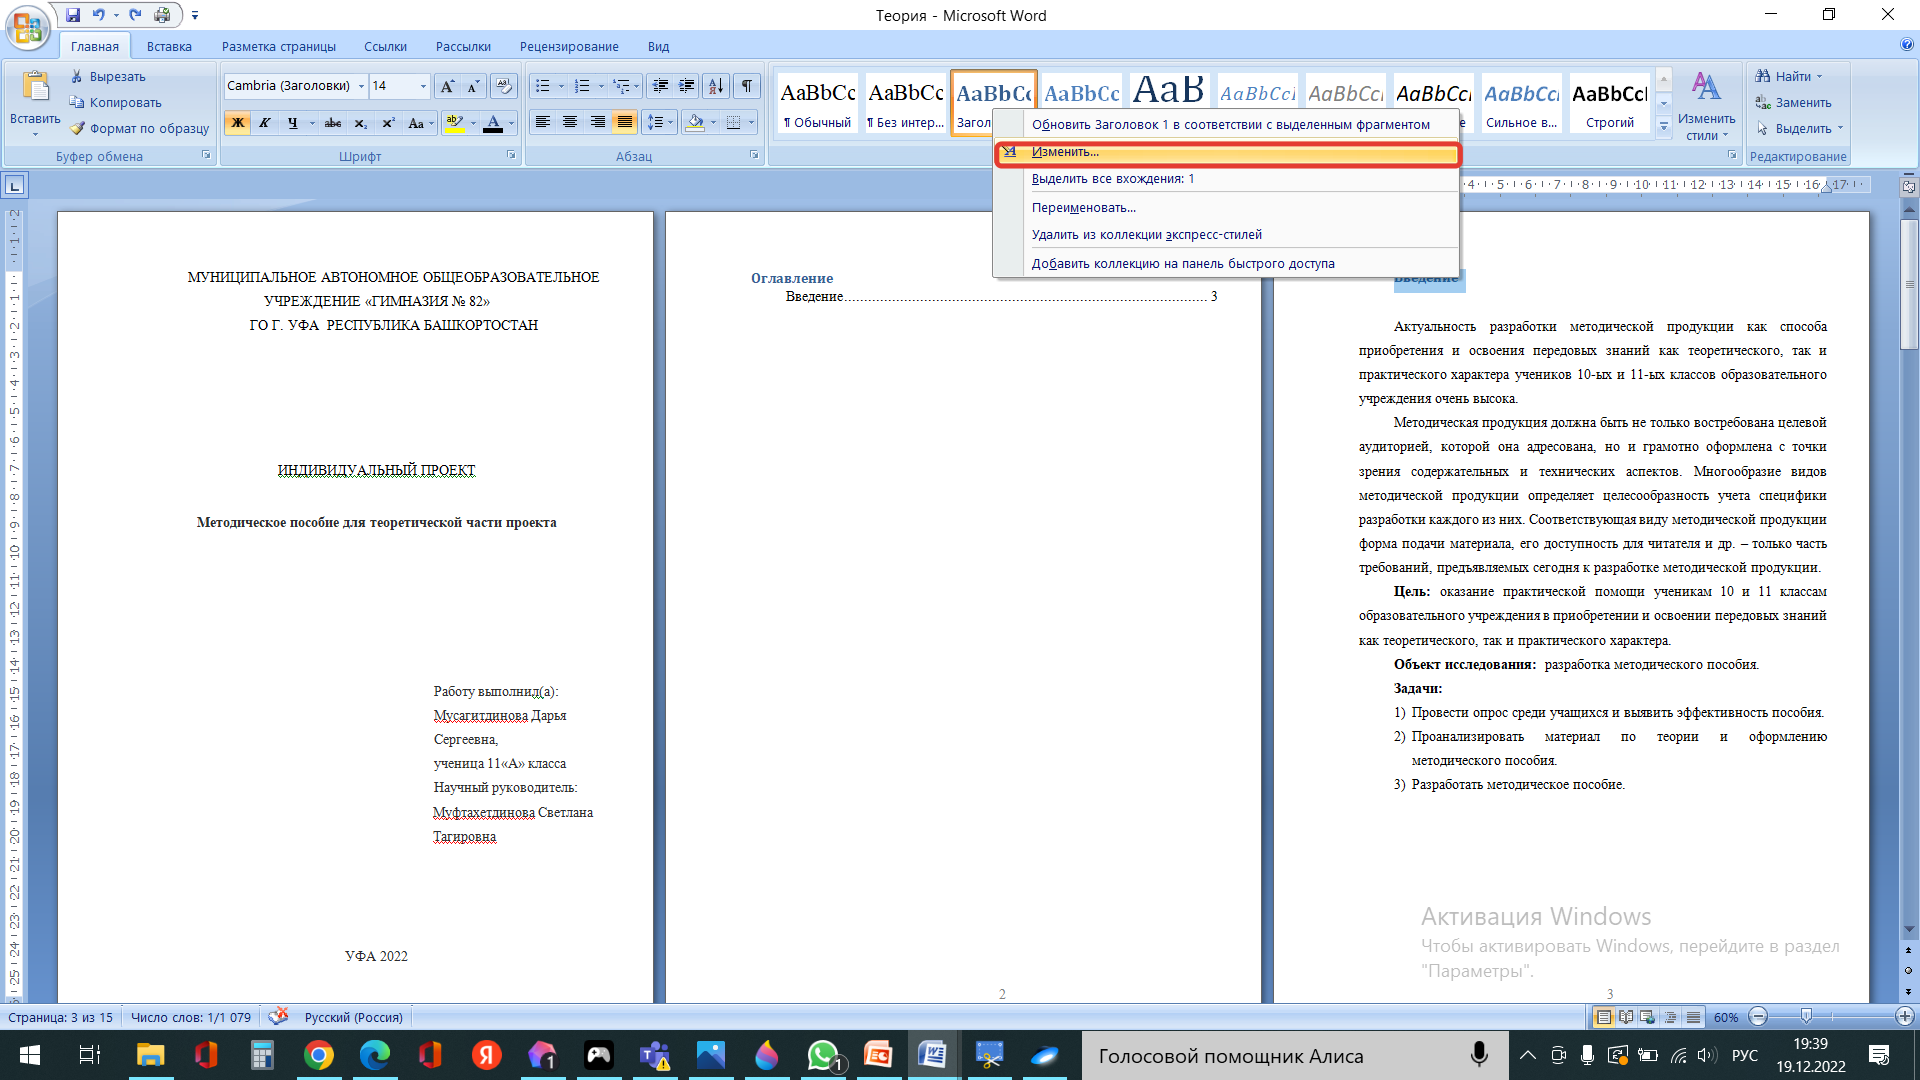
Task: Click the Заменить button
Action: [1794, 102]
